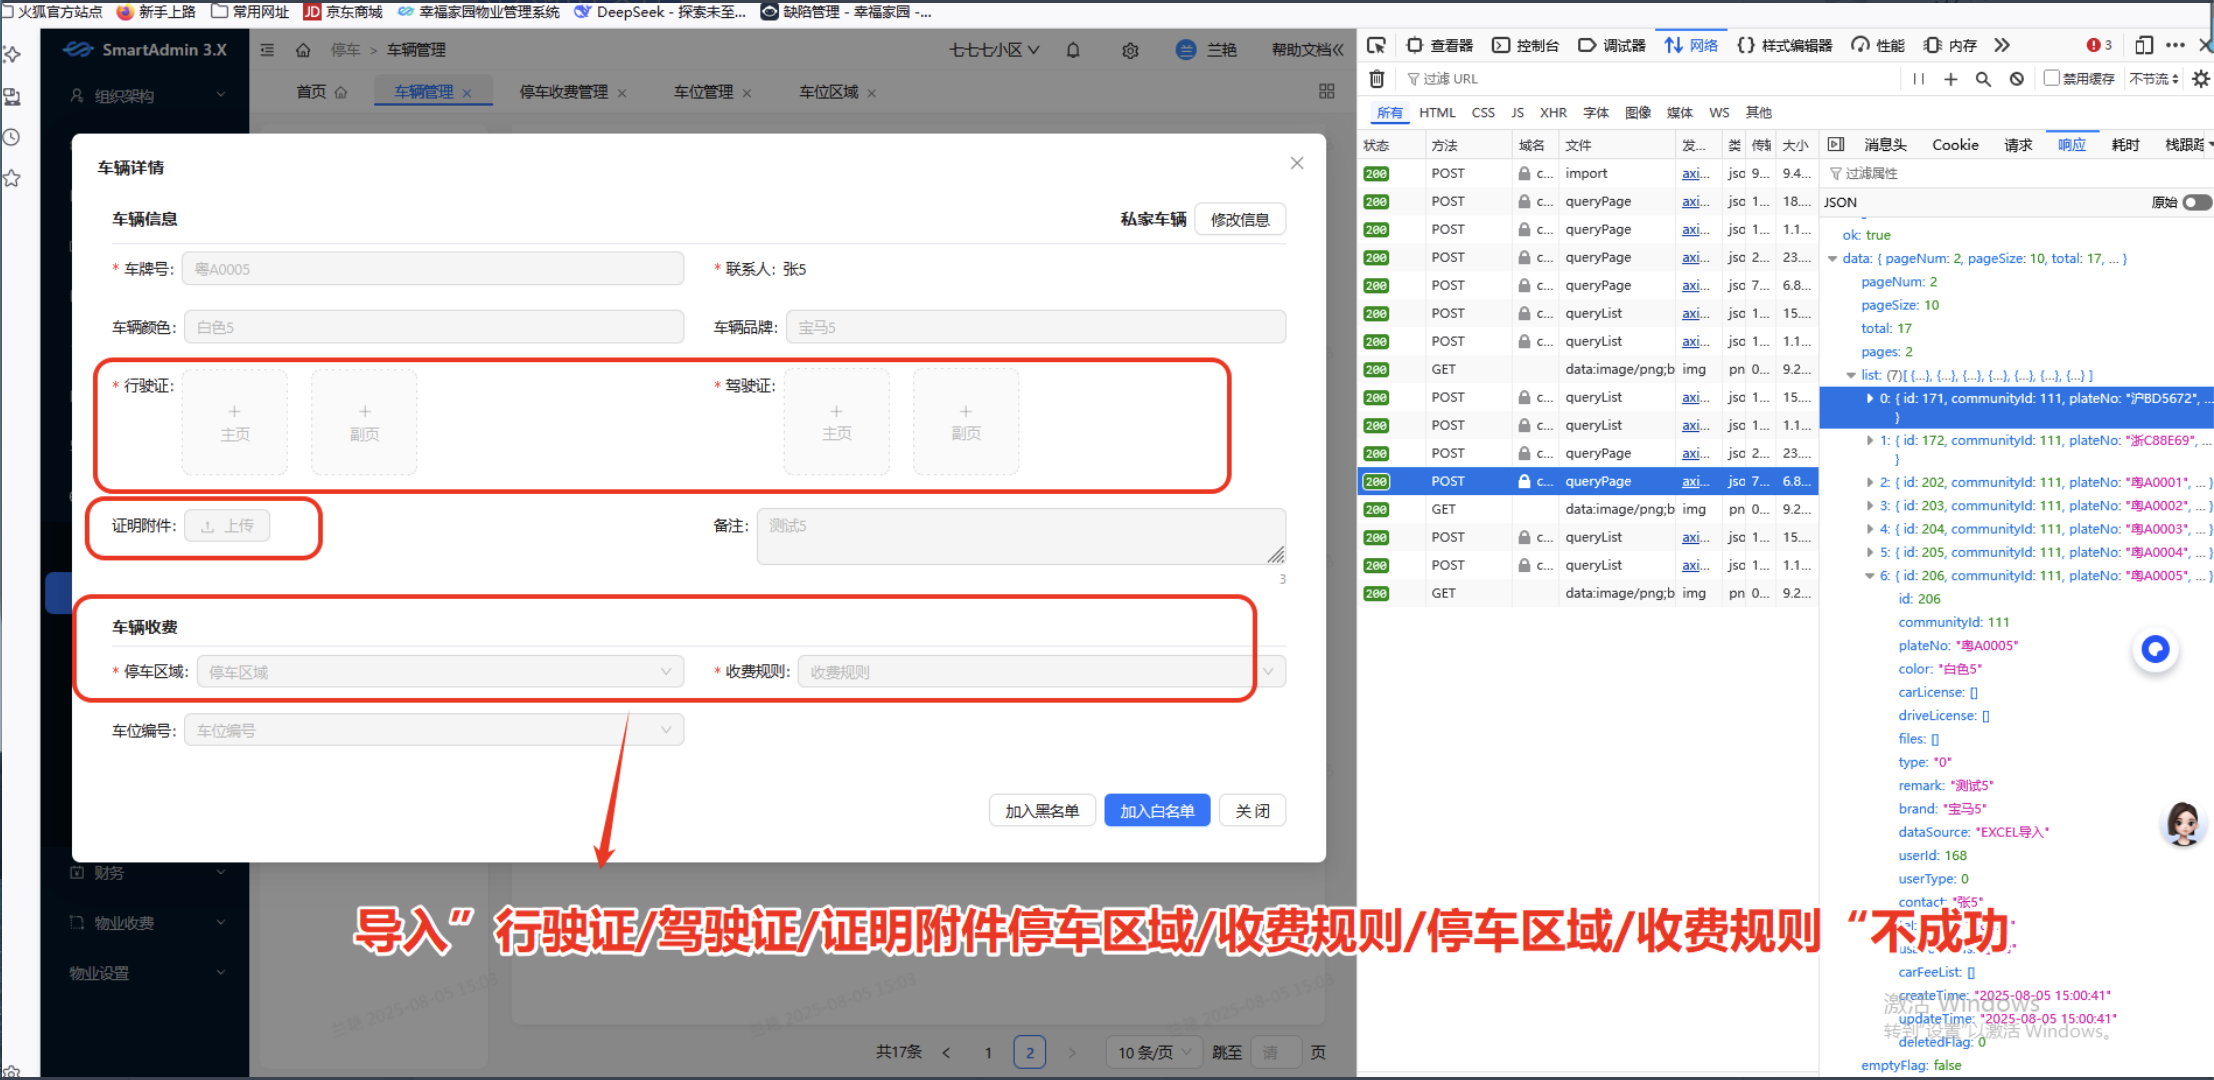Open the Cookie sub-tab in request details

[1955, 144]
